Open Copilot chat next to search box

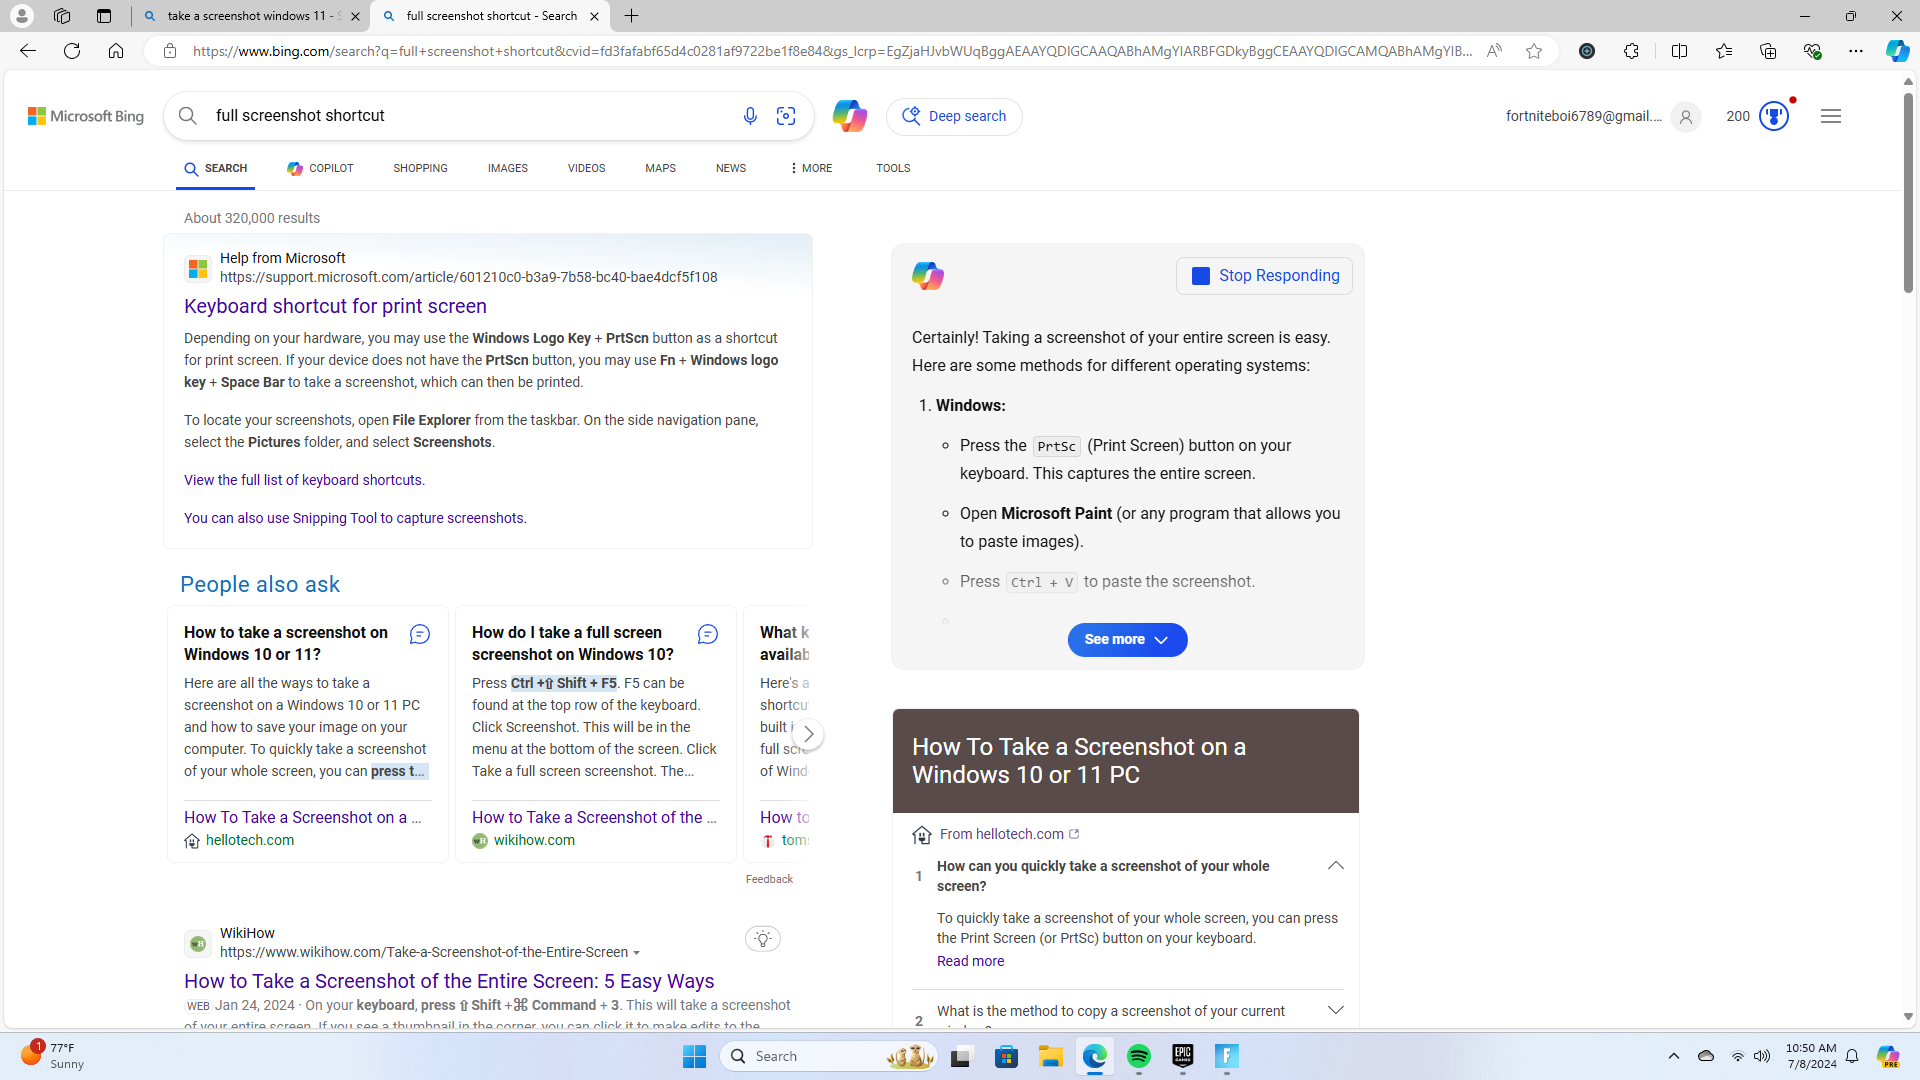pos(849,116)
